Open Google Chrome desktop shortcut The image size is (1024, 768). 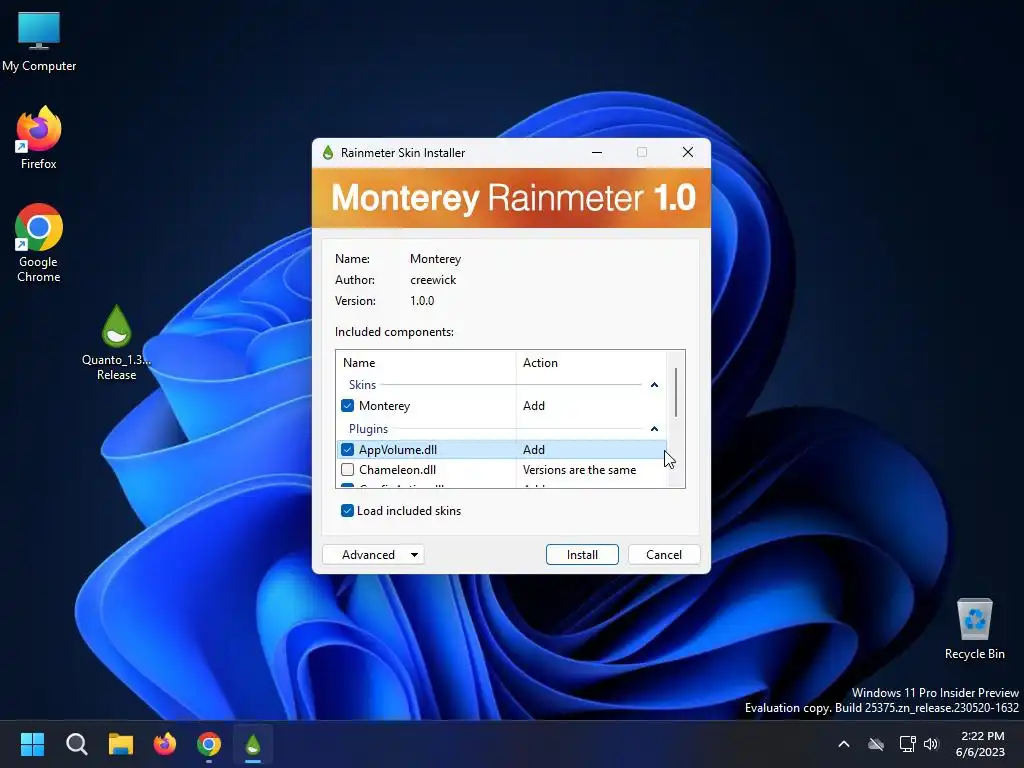39,243
